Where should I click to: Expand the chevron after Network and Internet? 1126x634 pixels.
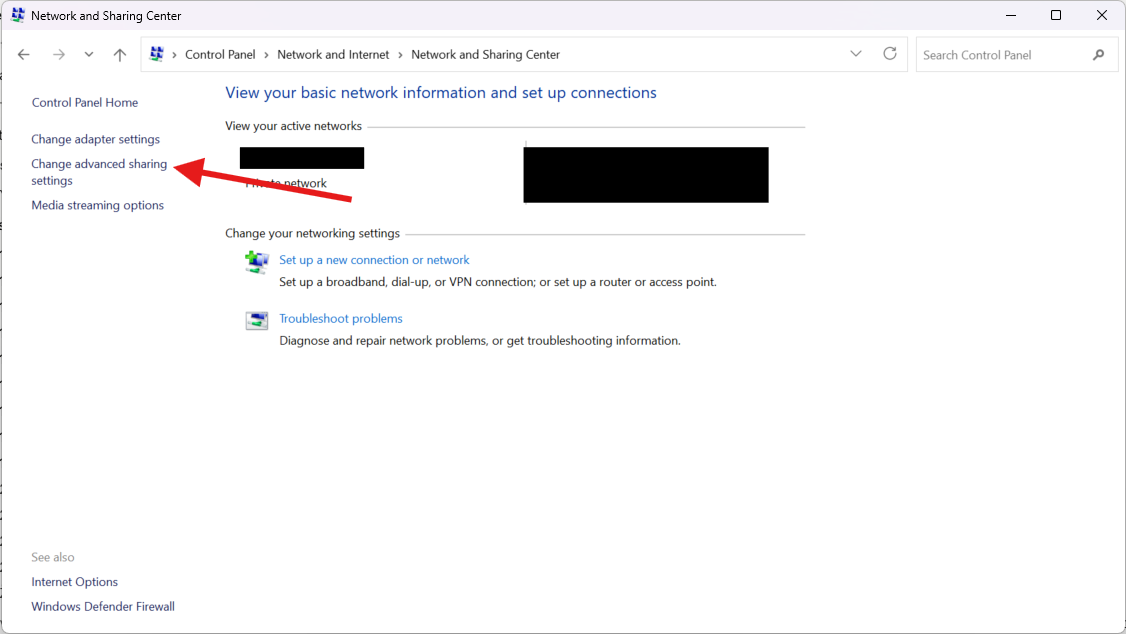point(400,55)
